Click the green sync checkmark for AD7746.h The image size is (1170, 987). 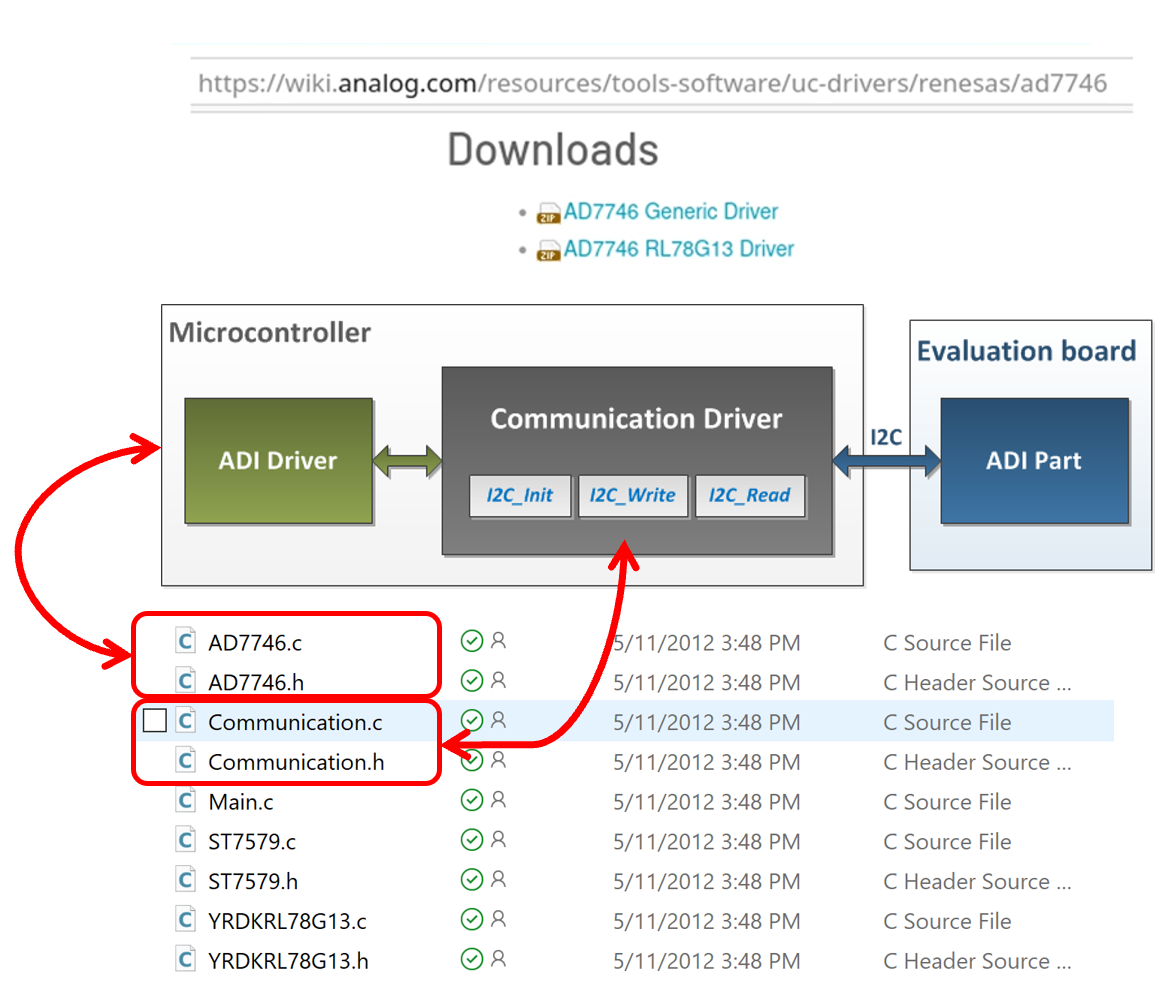click(x=471, y=680)
